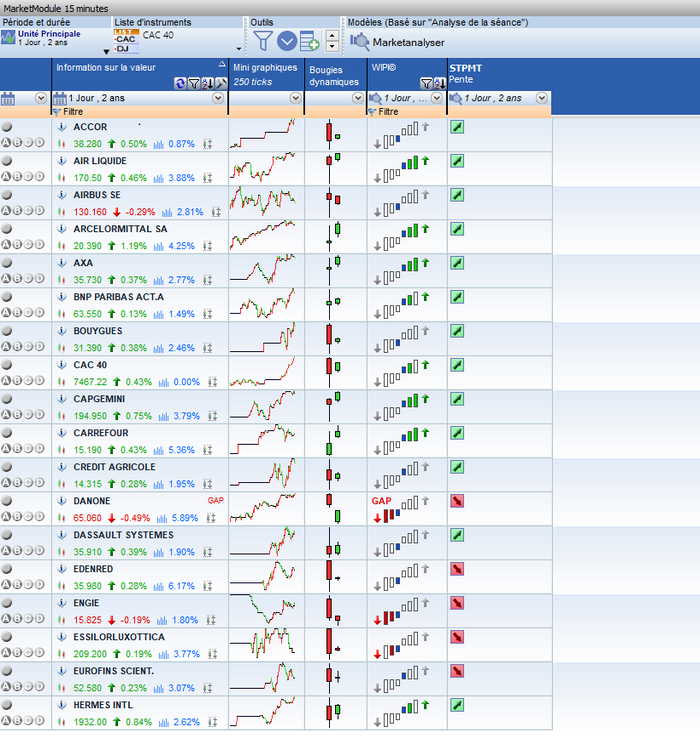Click Filtre under Information sur la valeur

pyautogui.click(x=73, y=111)
